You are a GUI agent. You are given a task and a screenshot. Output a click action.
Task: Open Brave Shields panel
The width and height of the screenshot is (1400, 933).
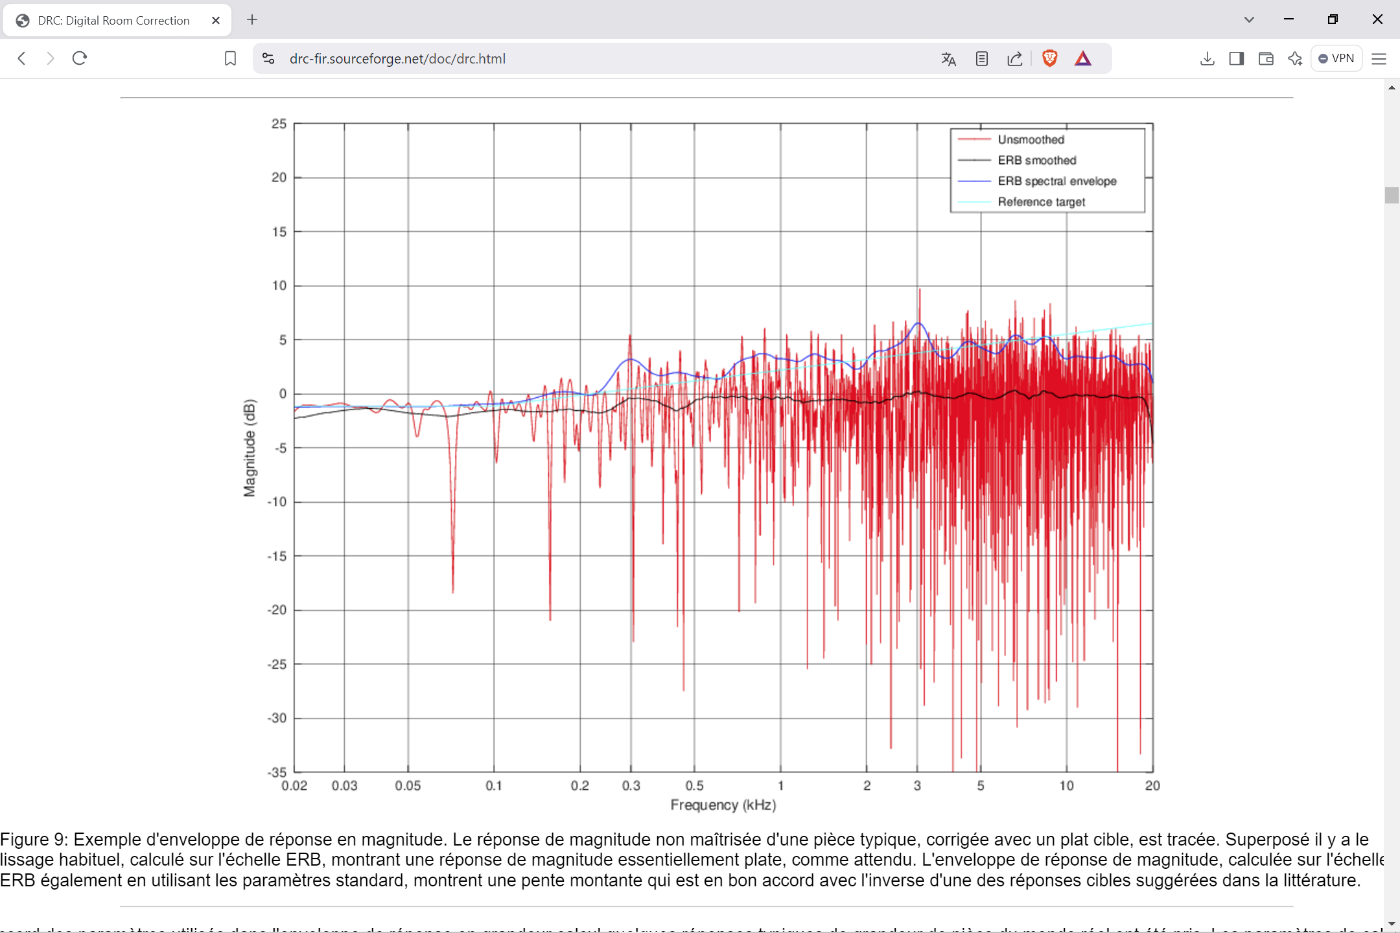pyautogui.click(x=1049, y=59)
